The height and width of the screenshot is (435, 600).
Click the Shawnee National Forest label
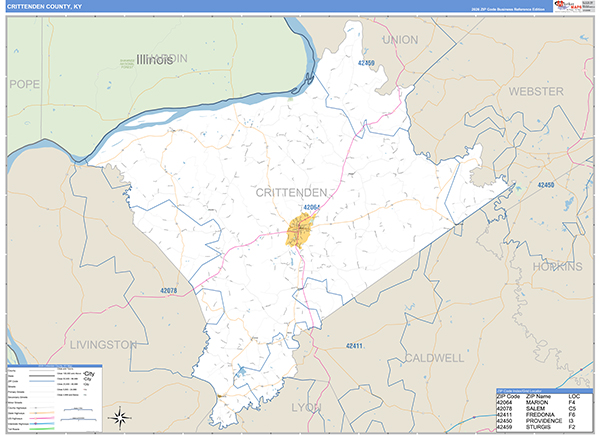[127, 64]
